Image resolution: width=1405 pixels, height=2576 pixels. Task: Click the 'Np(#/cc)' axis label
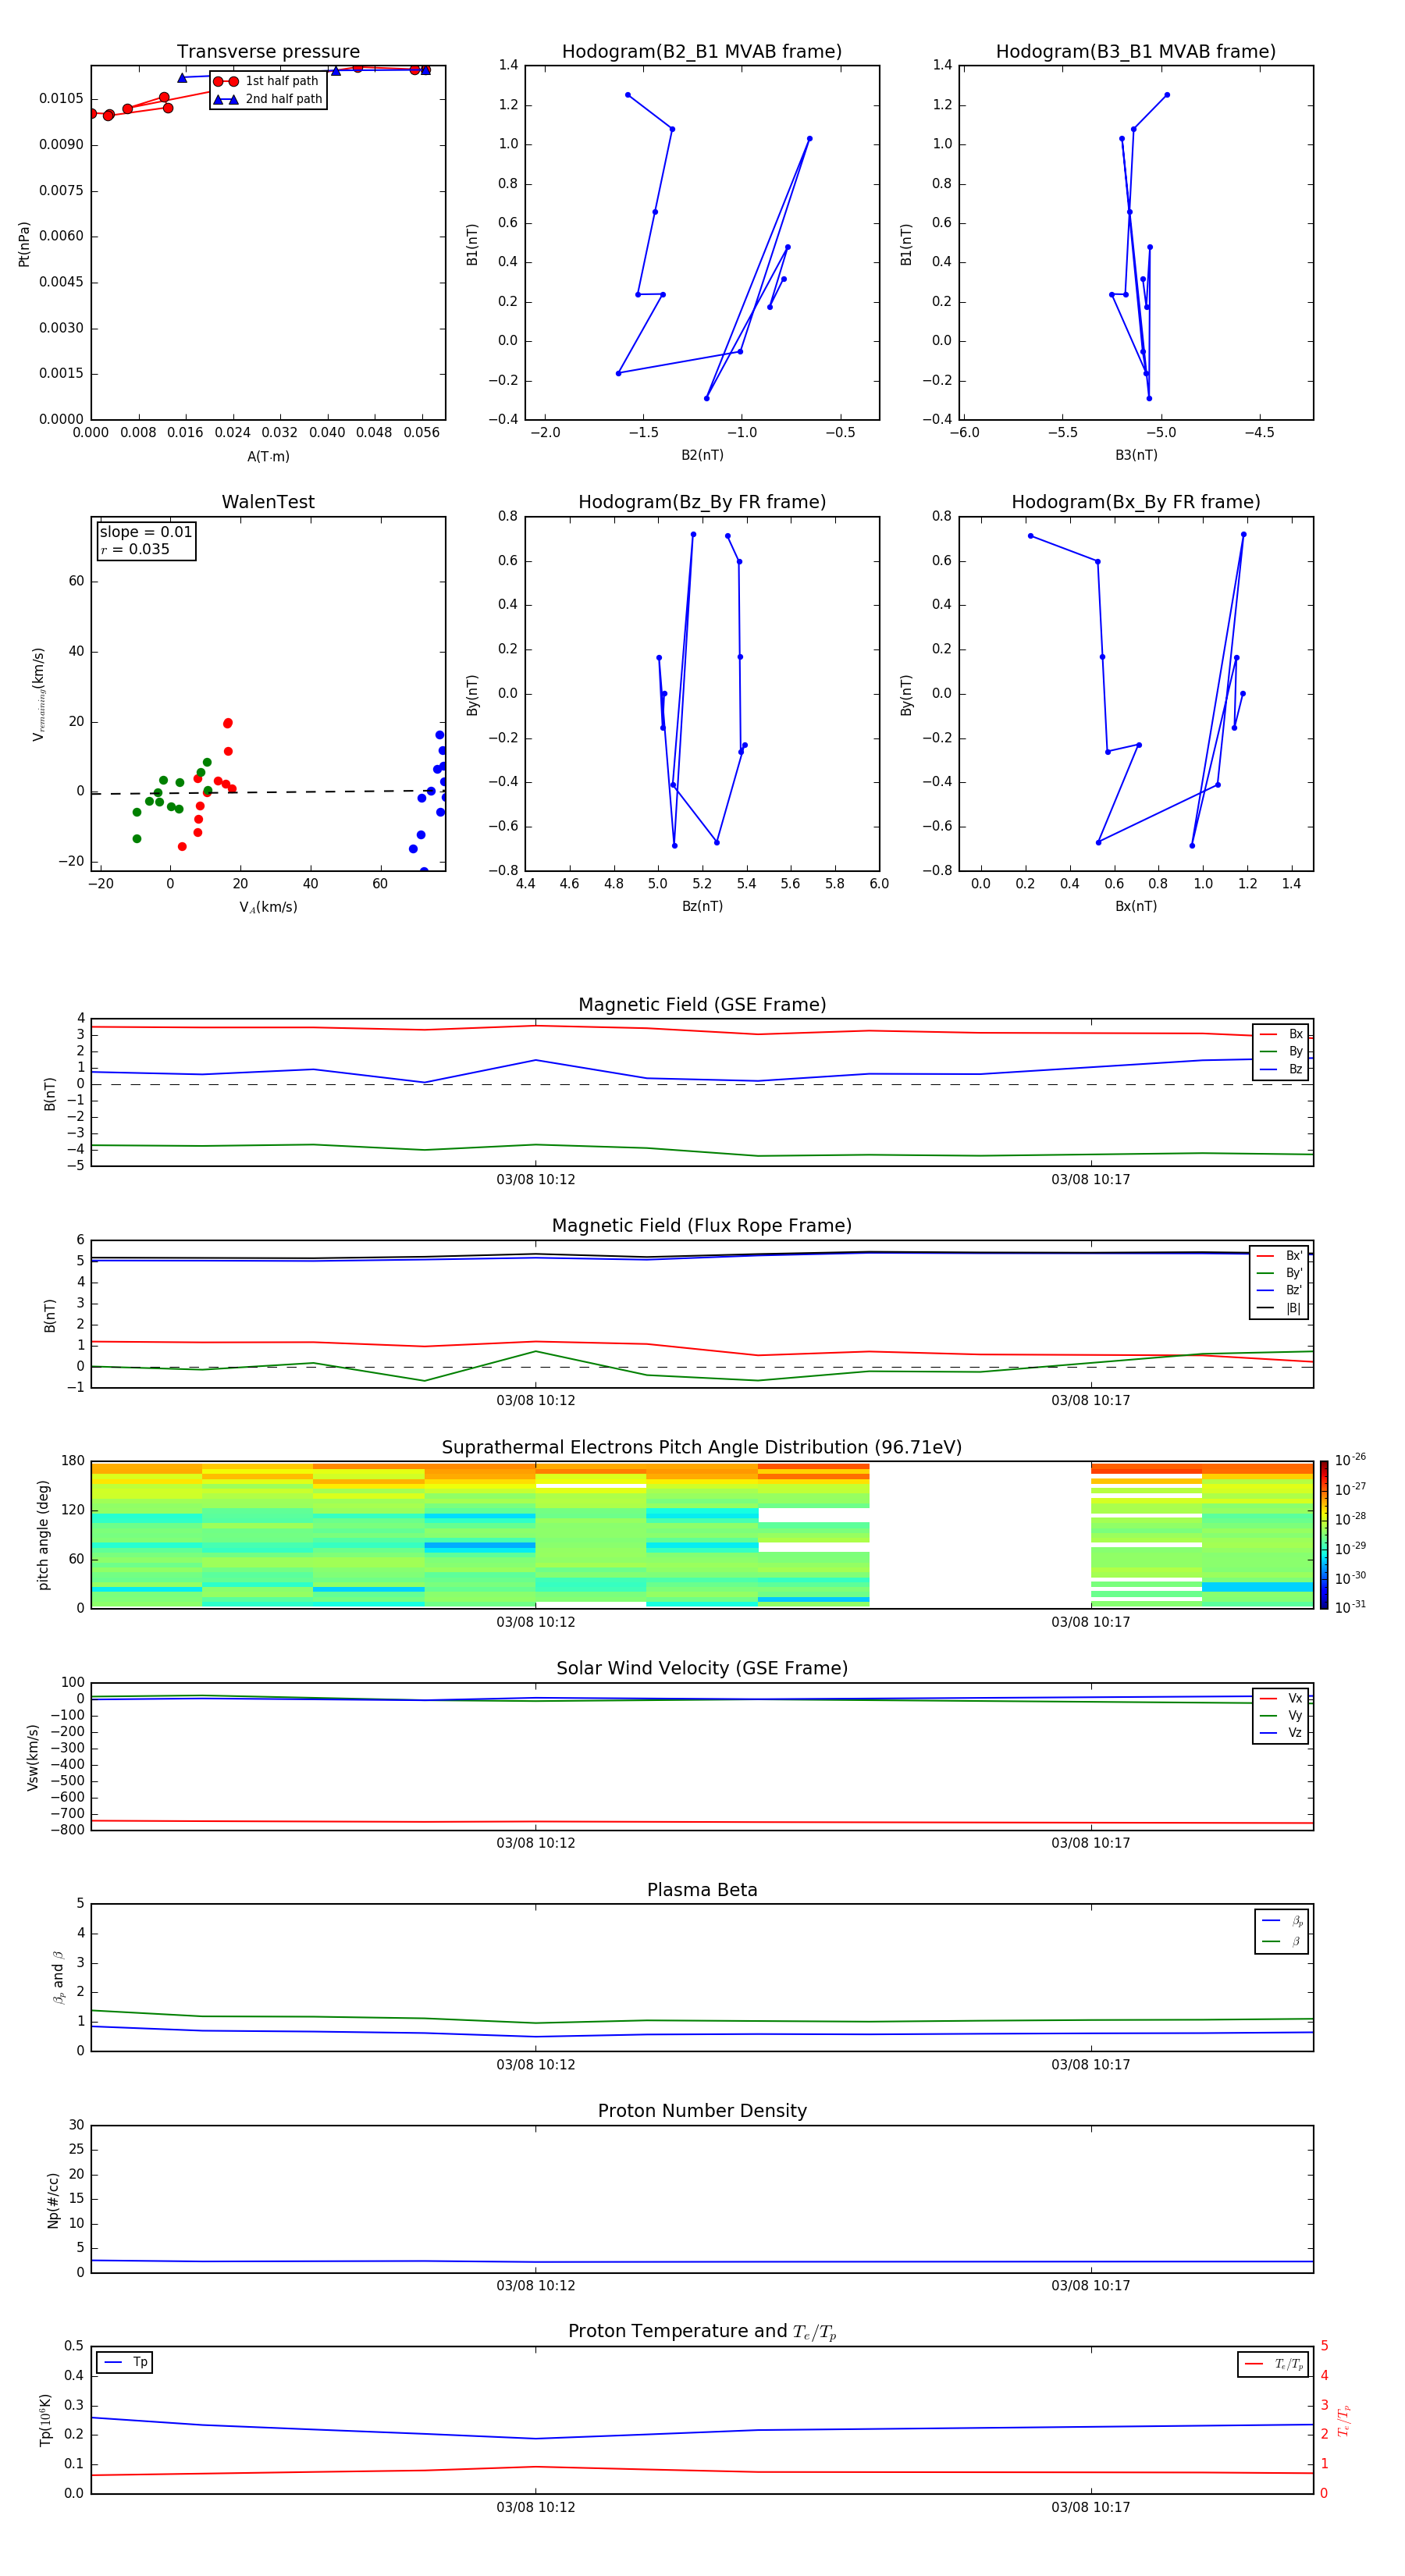pos(53,2199)
